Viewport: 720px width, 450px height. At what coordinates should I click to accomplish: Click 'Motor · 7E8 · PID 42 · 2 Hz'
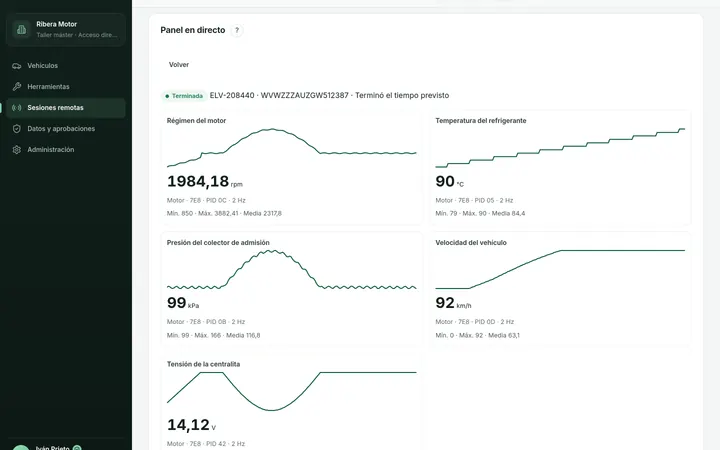click(206, 444)
